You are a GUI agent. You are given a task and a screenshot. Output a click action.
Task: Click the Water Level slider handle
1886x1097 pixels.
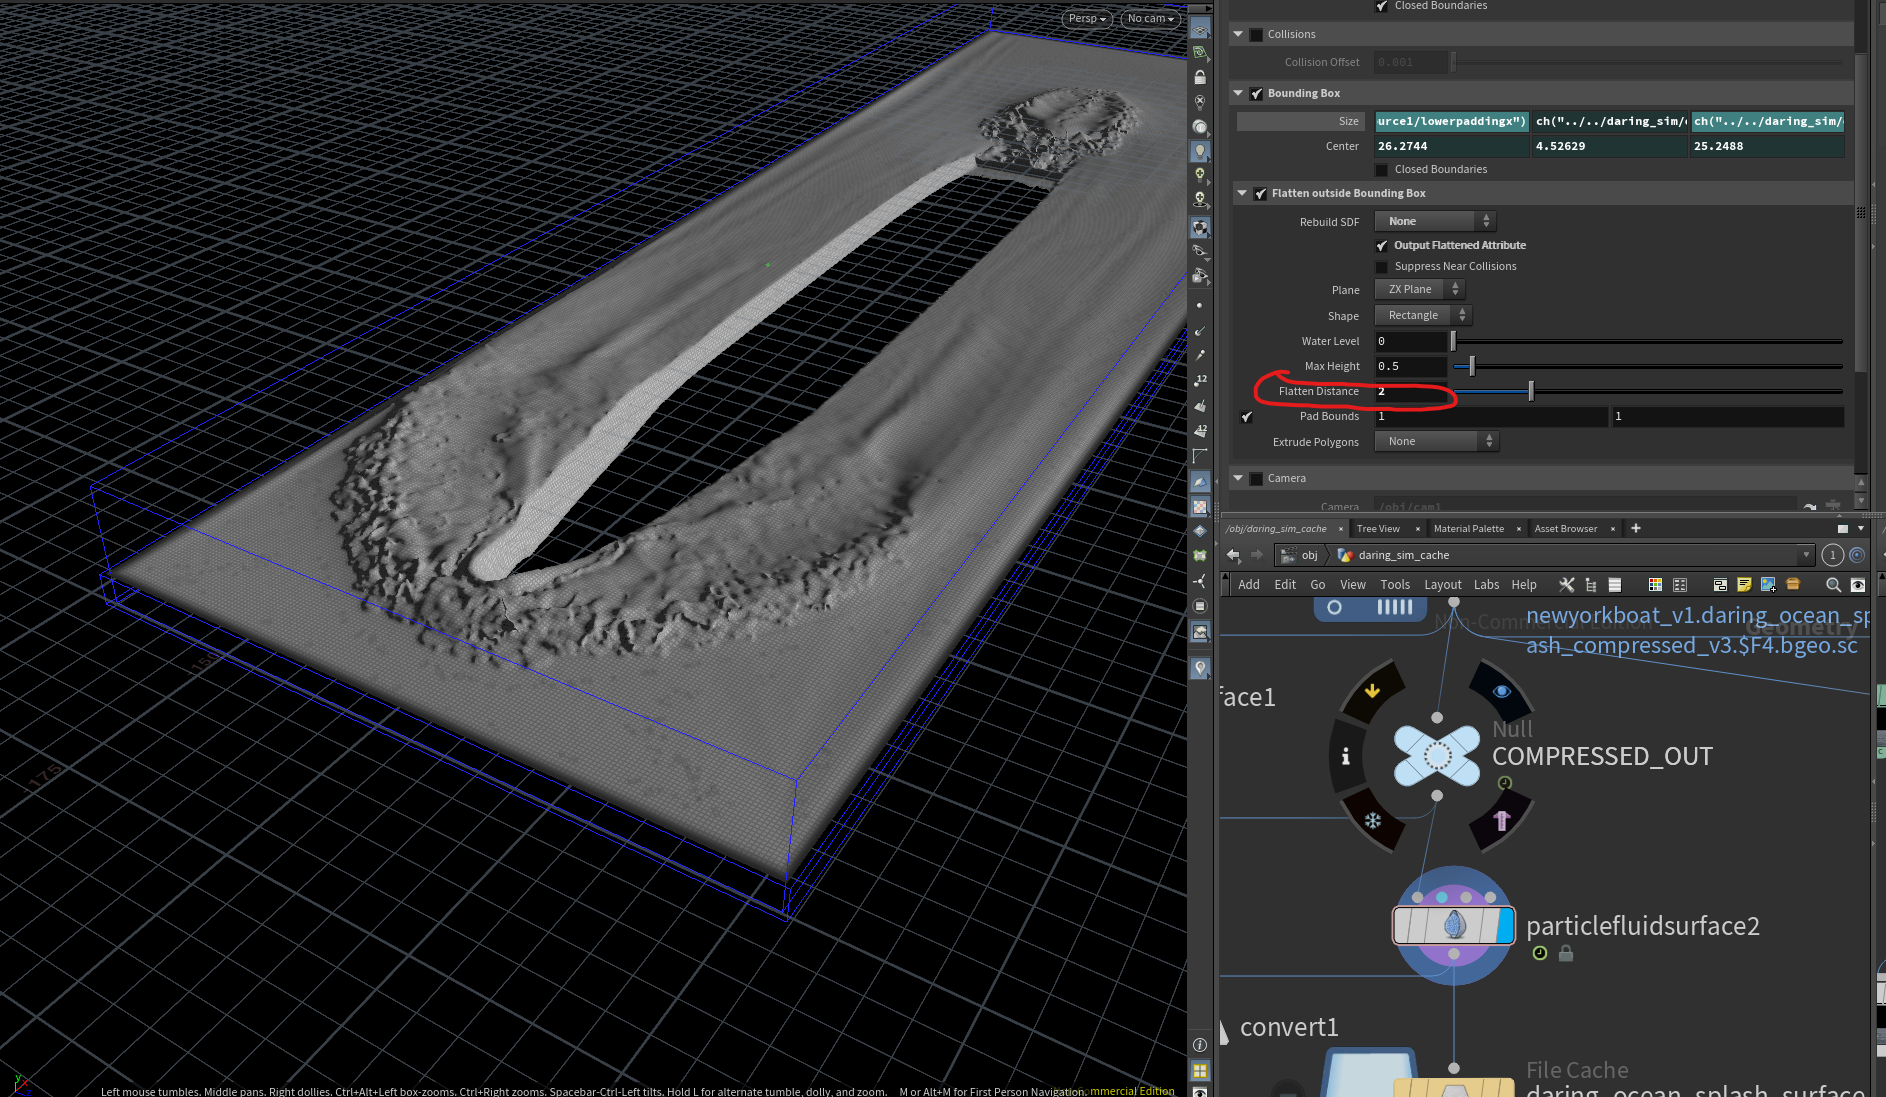[x=1453, y=341]
